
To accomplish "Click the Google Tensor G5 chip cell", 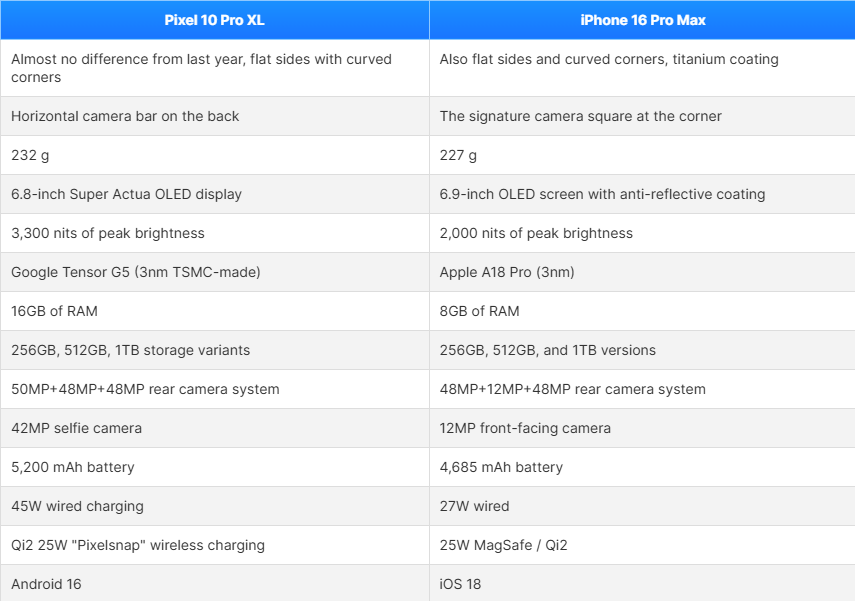I will click(215, 272).
